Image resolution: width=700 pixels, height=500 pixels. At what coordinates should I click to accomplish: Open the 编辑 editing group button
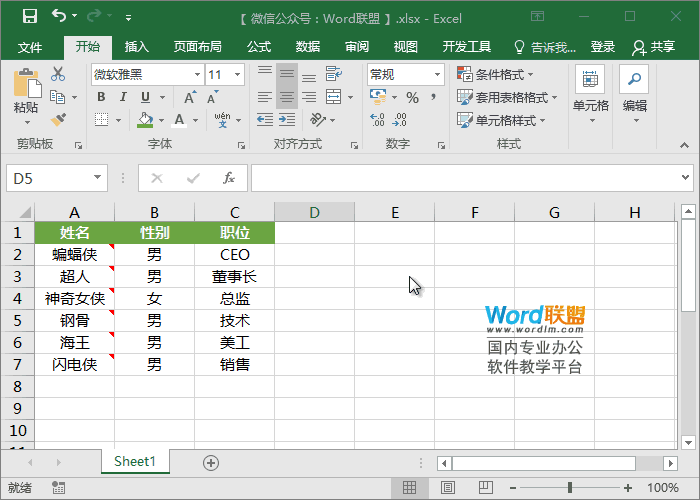click(x=635, y=95)
